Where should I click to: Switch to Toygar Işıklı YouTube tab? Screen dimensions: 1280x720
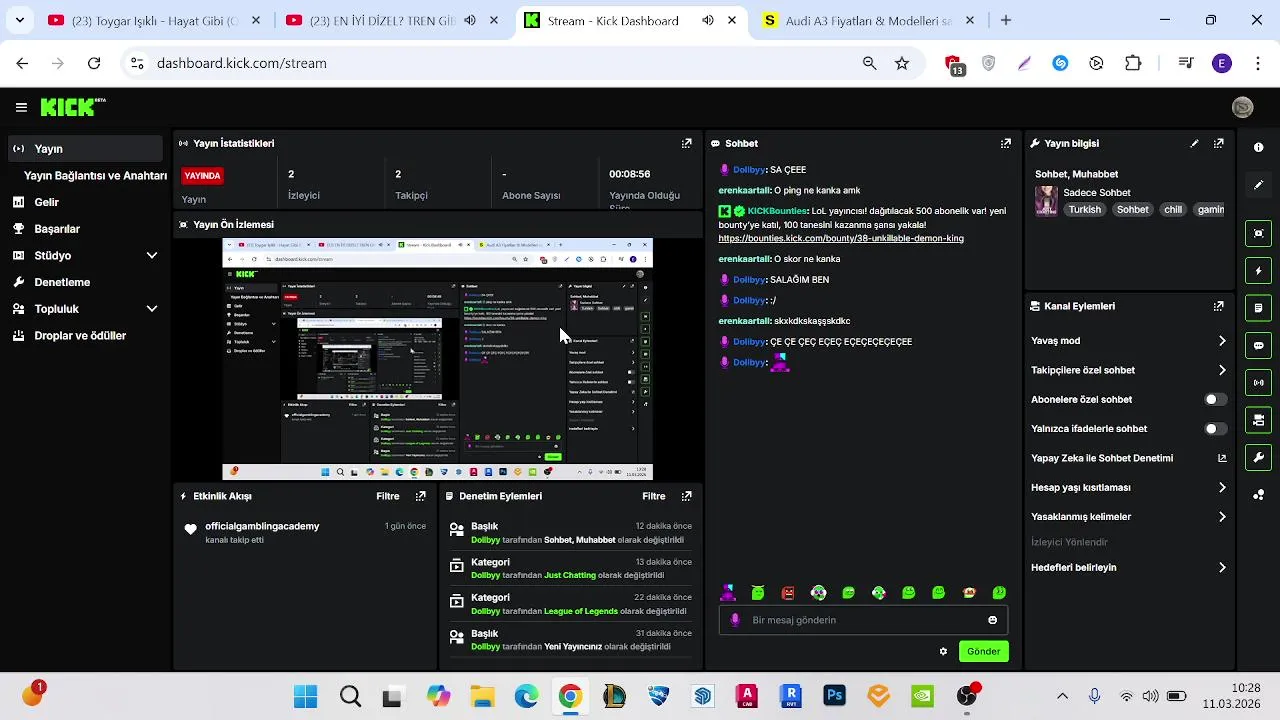point(155,20)
